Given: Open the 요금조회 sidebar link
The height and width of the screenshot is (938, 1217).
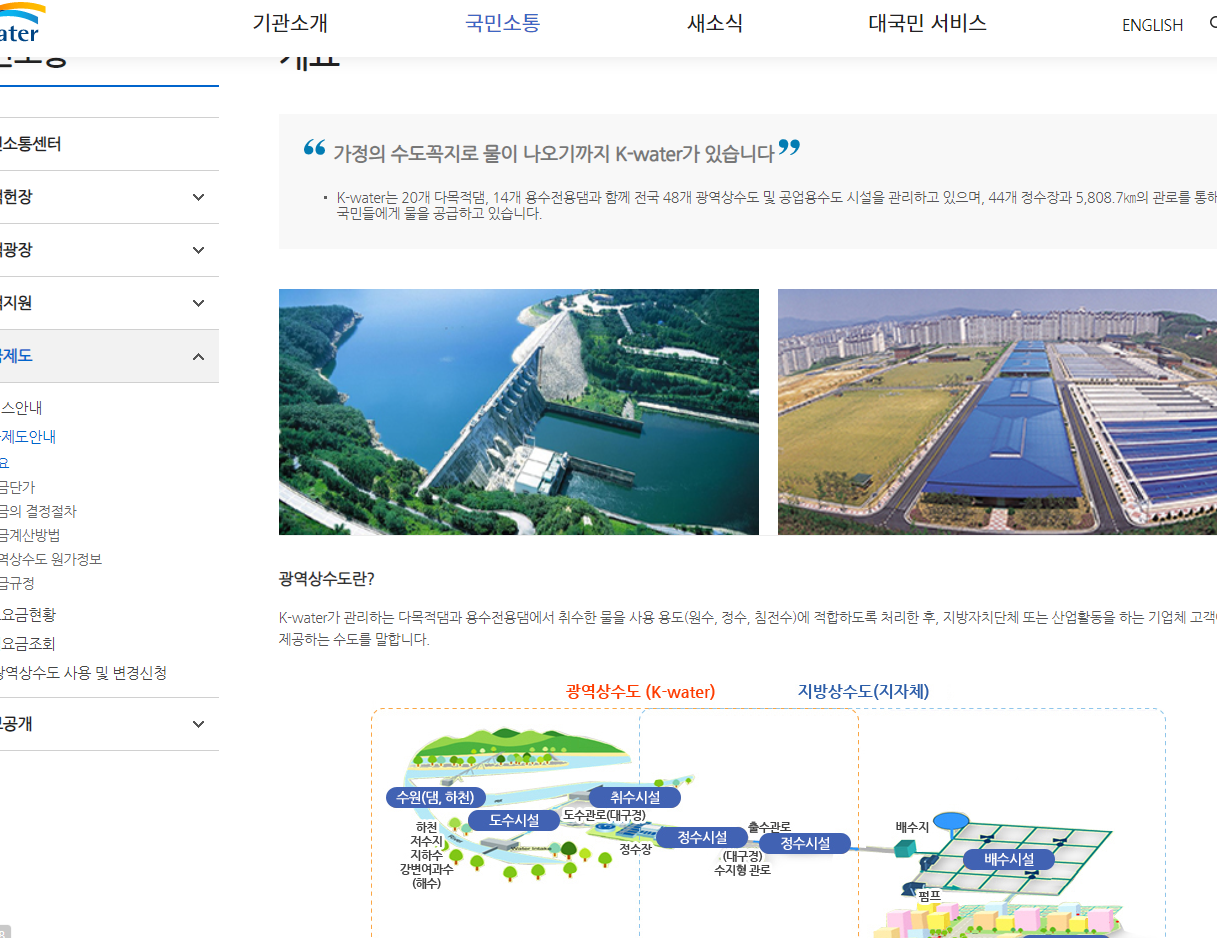Looking at the screenshot, I should click(28, 644).
